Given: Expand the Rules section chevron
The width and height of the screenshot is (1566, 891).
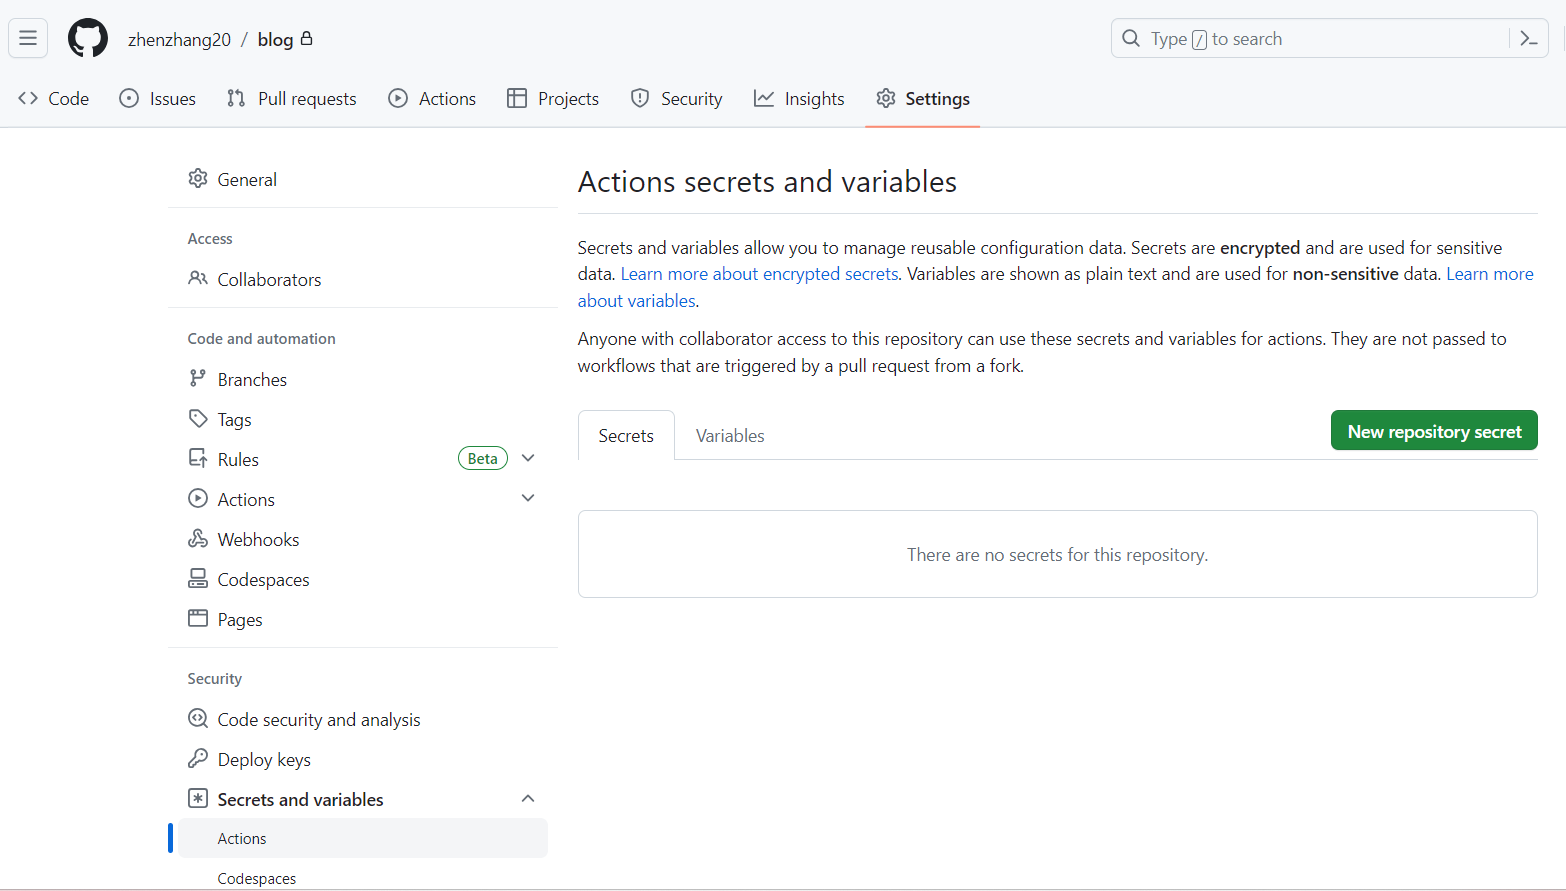Looking at the screenshot, I should pyautogui.click(x=528, y=458).
